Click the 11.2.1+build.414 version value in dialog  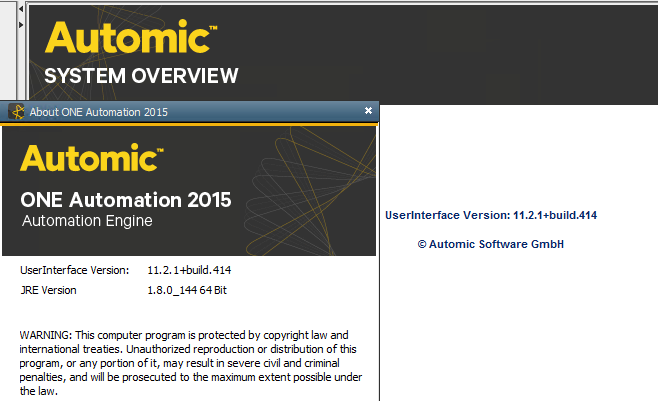coord(189,270)
